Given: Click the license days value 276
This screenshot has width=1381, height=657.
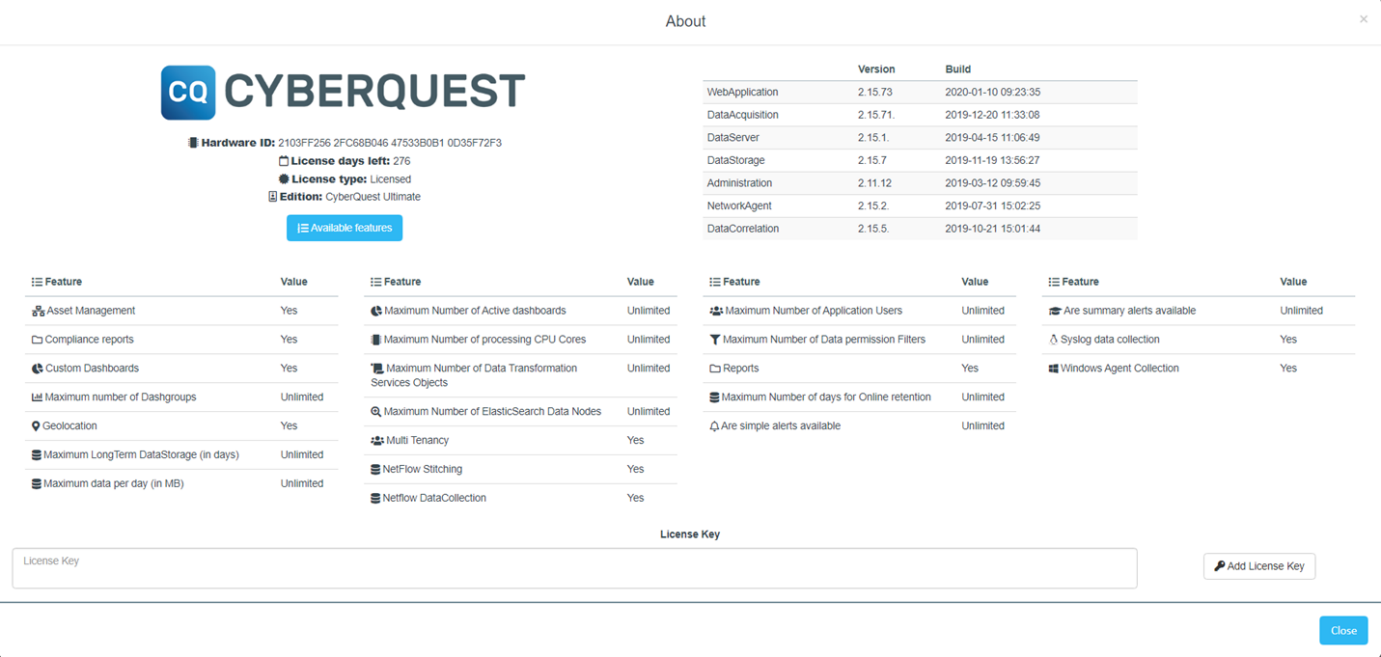Looking at the screenshot, I should coord(402,161).
